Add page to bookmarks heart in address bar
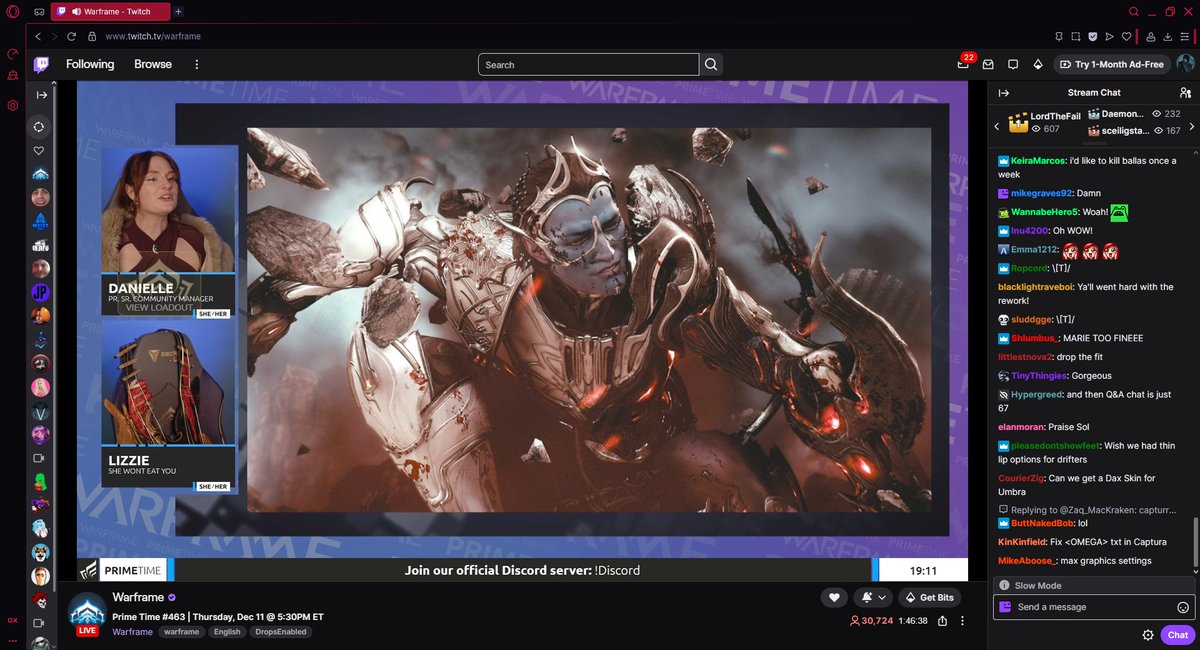1200x650 pixels. (1127, 36)
